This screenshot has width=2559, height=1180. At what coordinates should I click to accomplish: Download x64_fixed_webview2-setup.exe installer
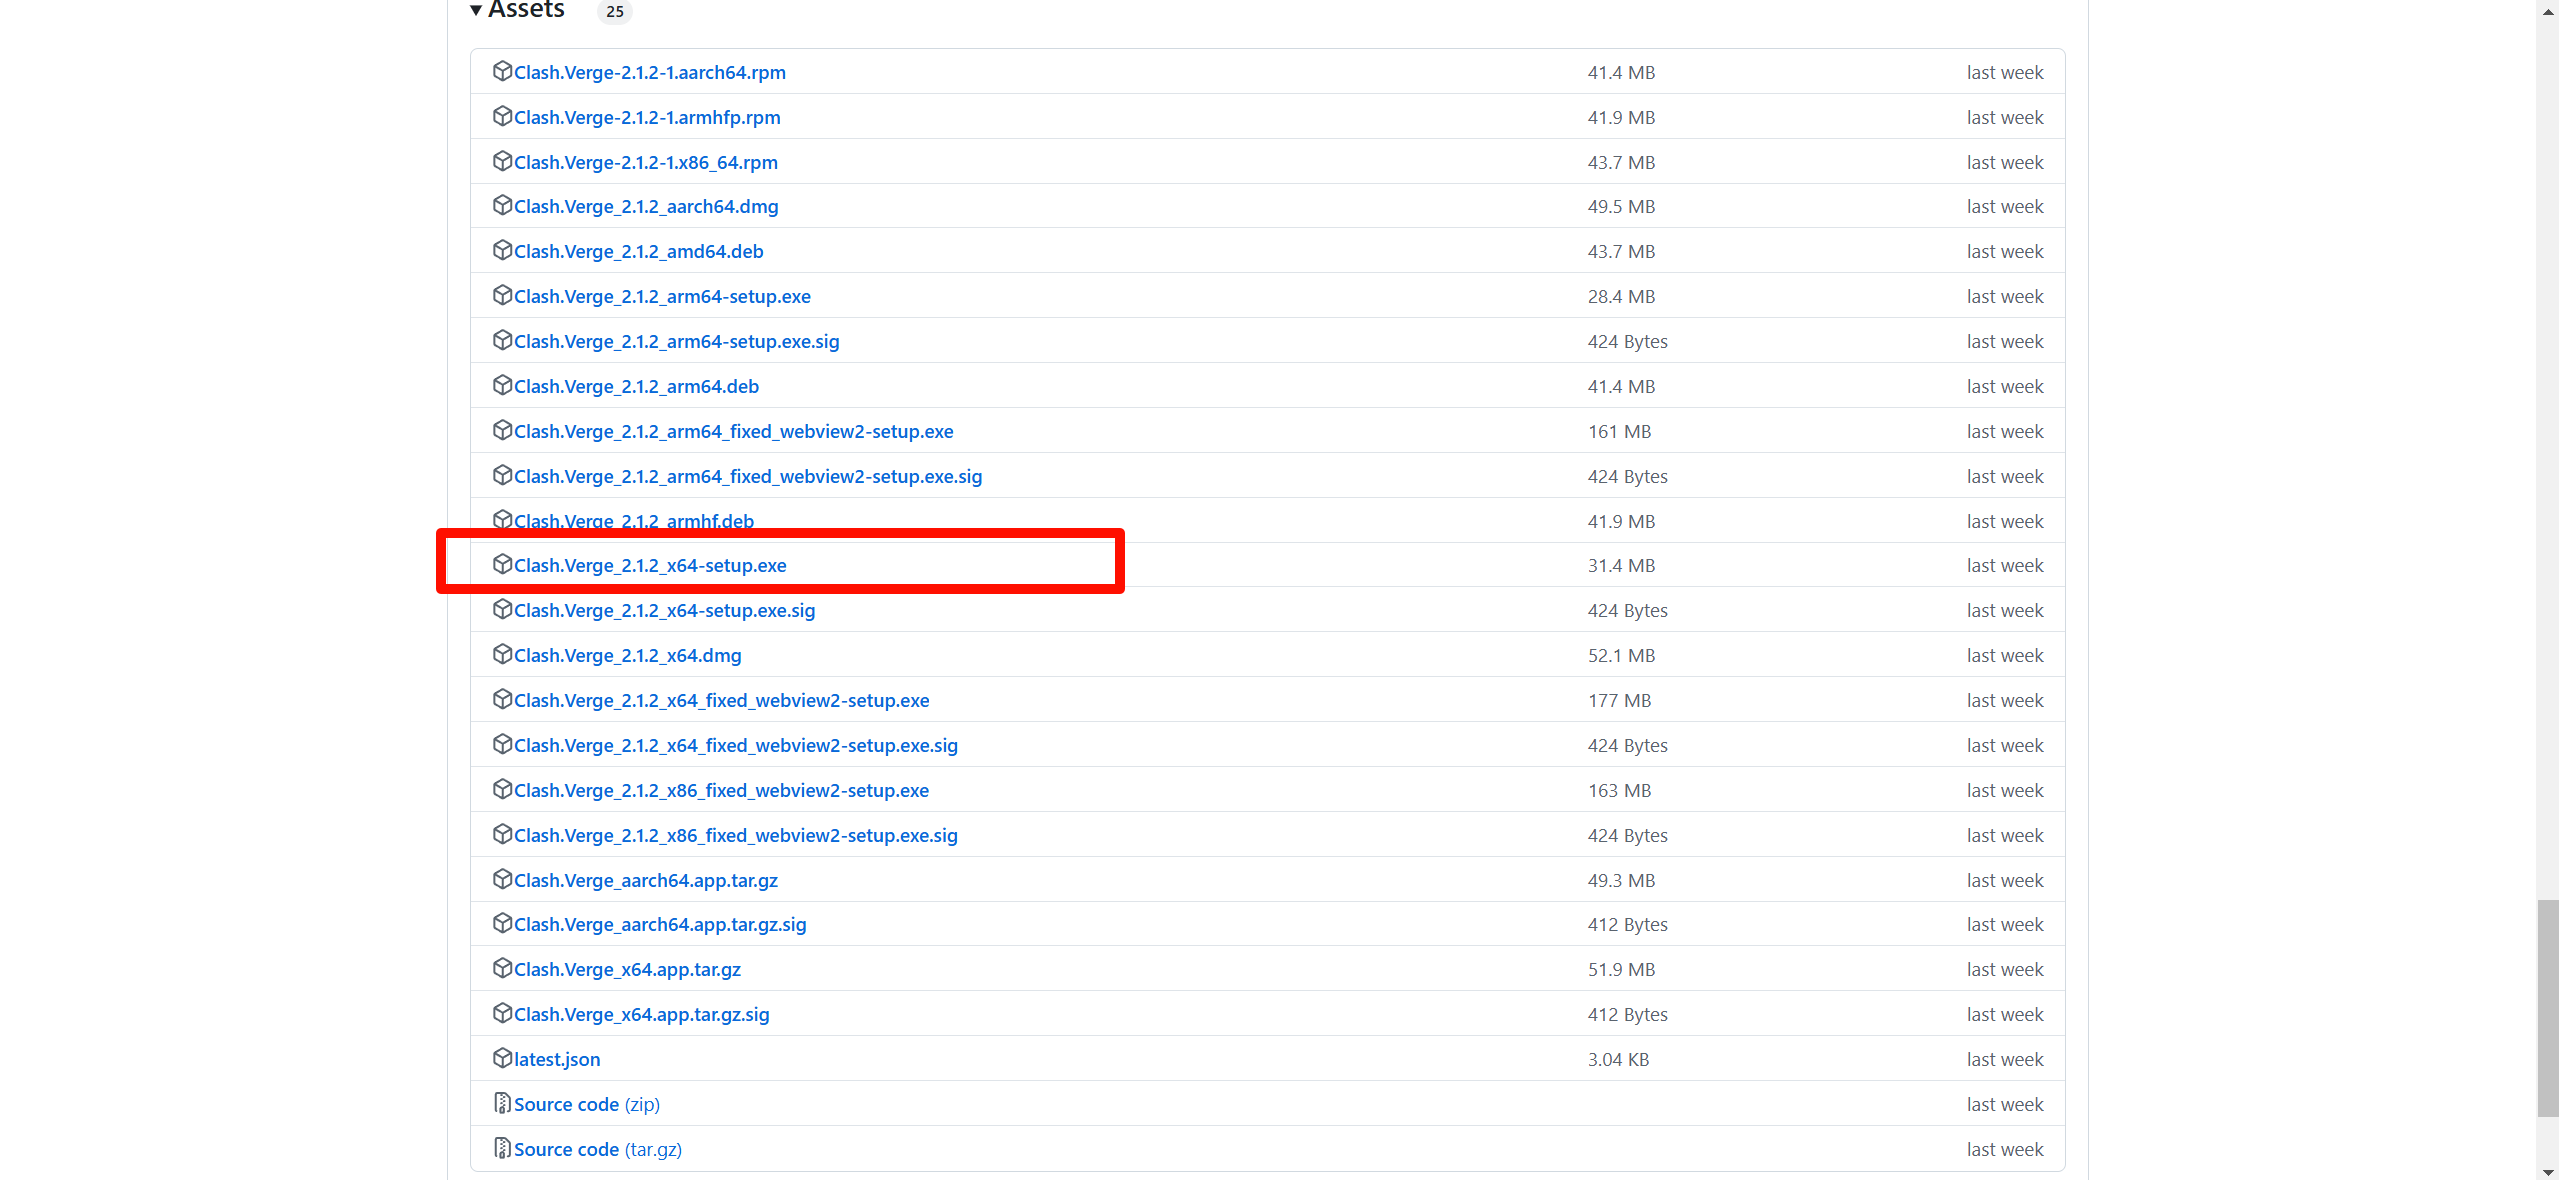[721, 701]
